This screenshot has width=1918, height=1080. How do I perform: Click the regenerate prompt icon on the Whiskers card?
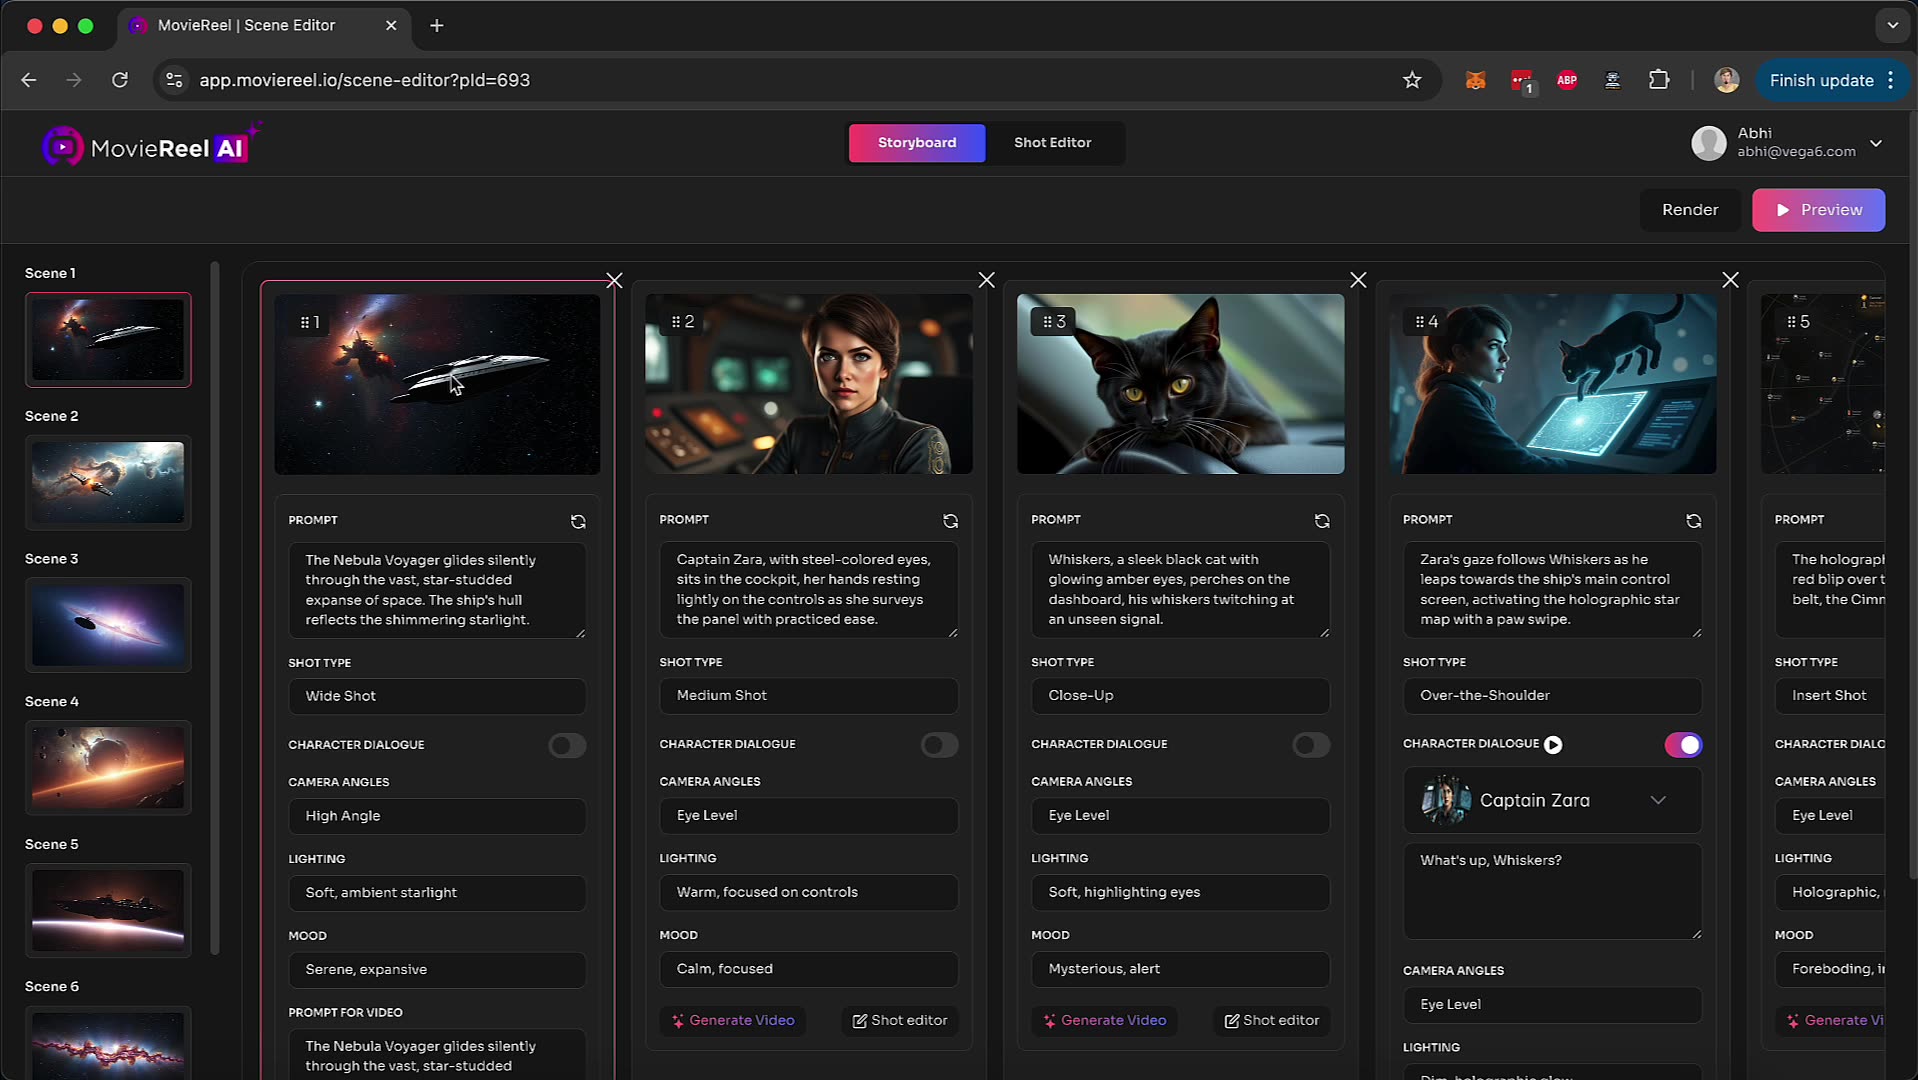(1322, 521)
